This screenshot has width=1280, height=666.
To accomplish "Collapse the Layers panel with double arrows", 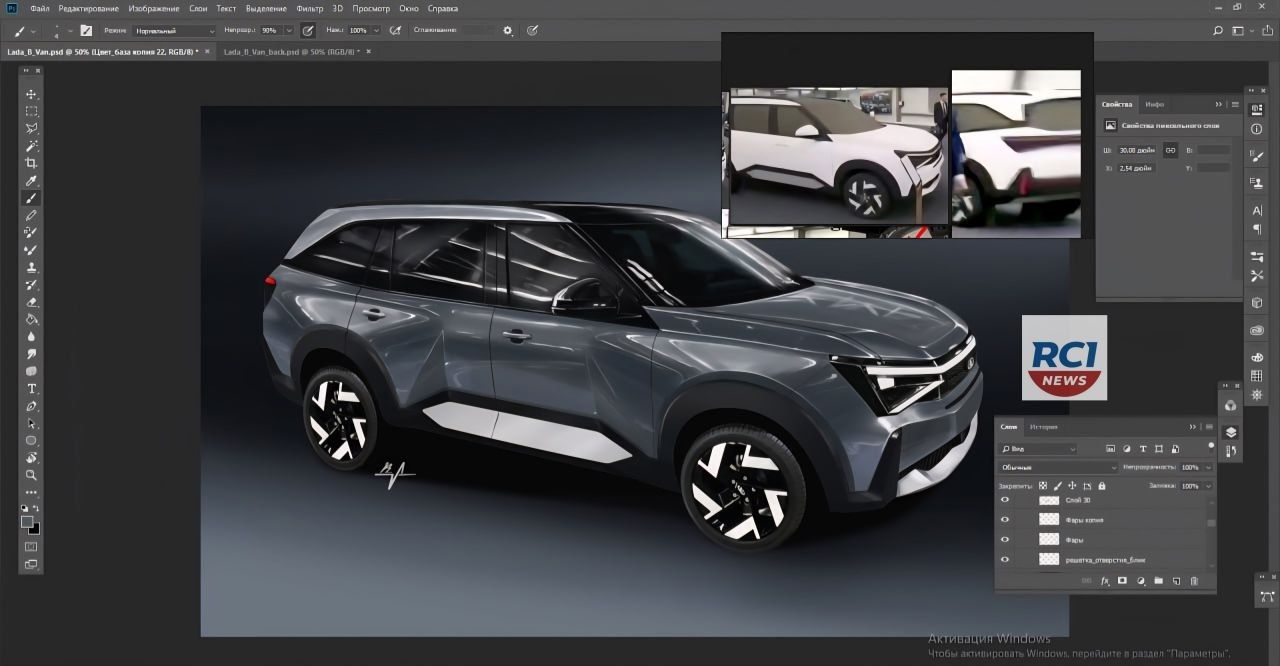I will (1192, 427).
